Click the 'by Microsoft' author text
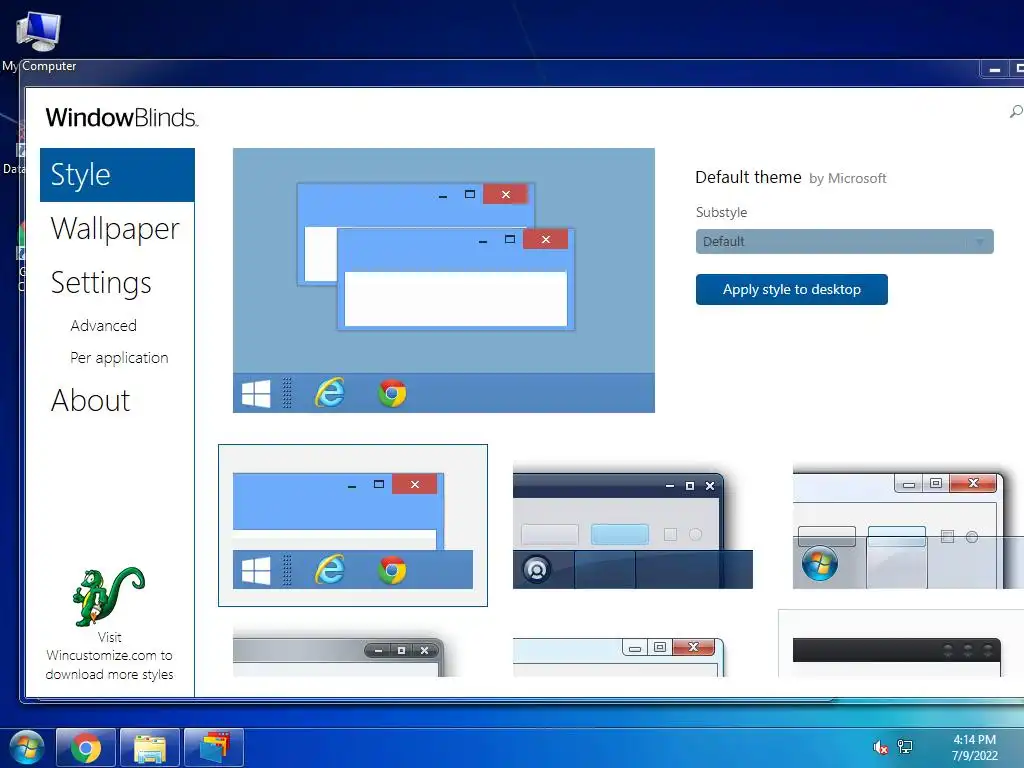Screen dimensions: 1024x768 click(847, 178)
